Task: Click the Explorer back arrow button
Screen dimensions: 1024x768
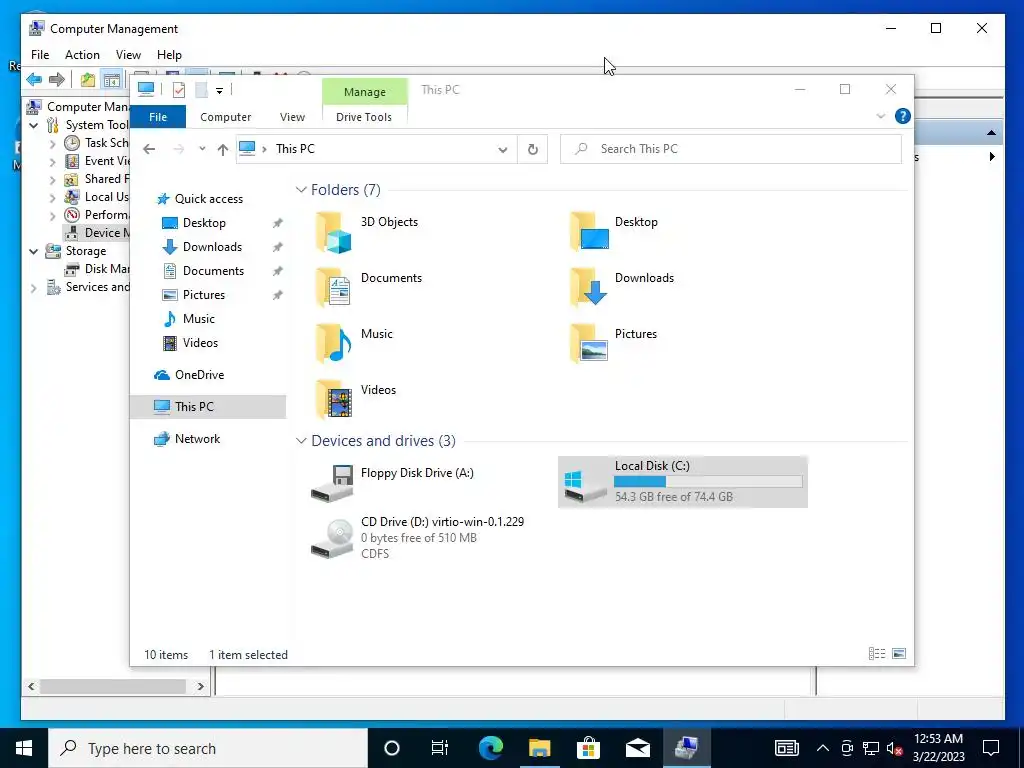Action: coord(149,150)
